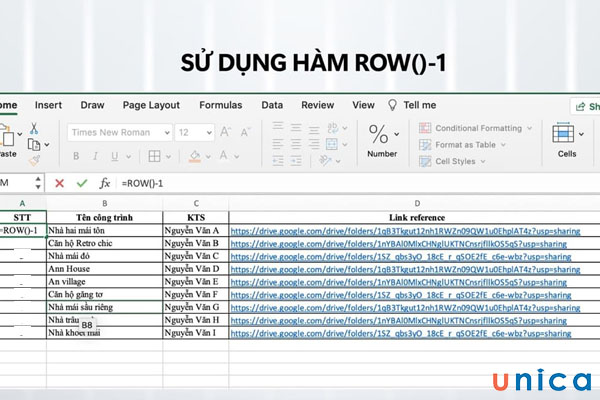Open the drive link for Nguyễn Văn A

[405, 231]
